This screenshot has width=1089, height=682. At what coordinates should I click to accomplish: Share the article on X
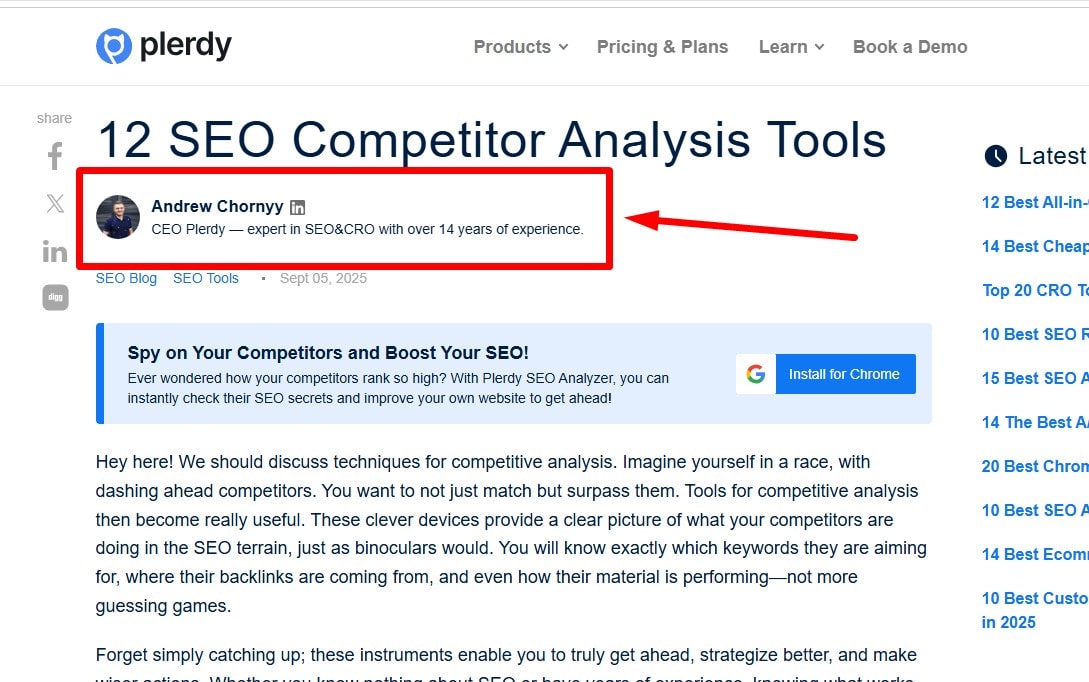pyautogui.click(x=54, y=203)
